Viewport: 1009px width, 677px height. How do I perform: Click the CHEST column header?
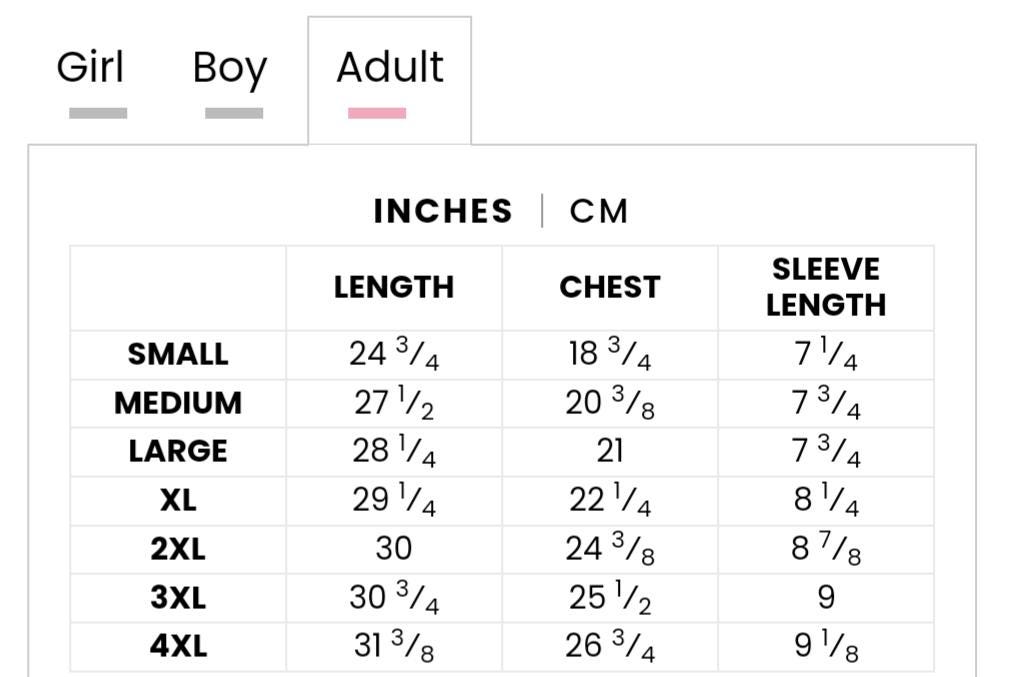pos(610,287)
